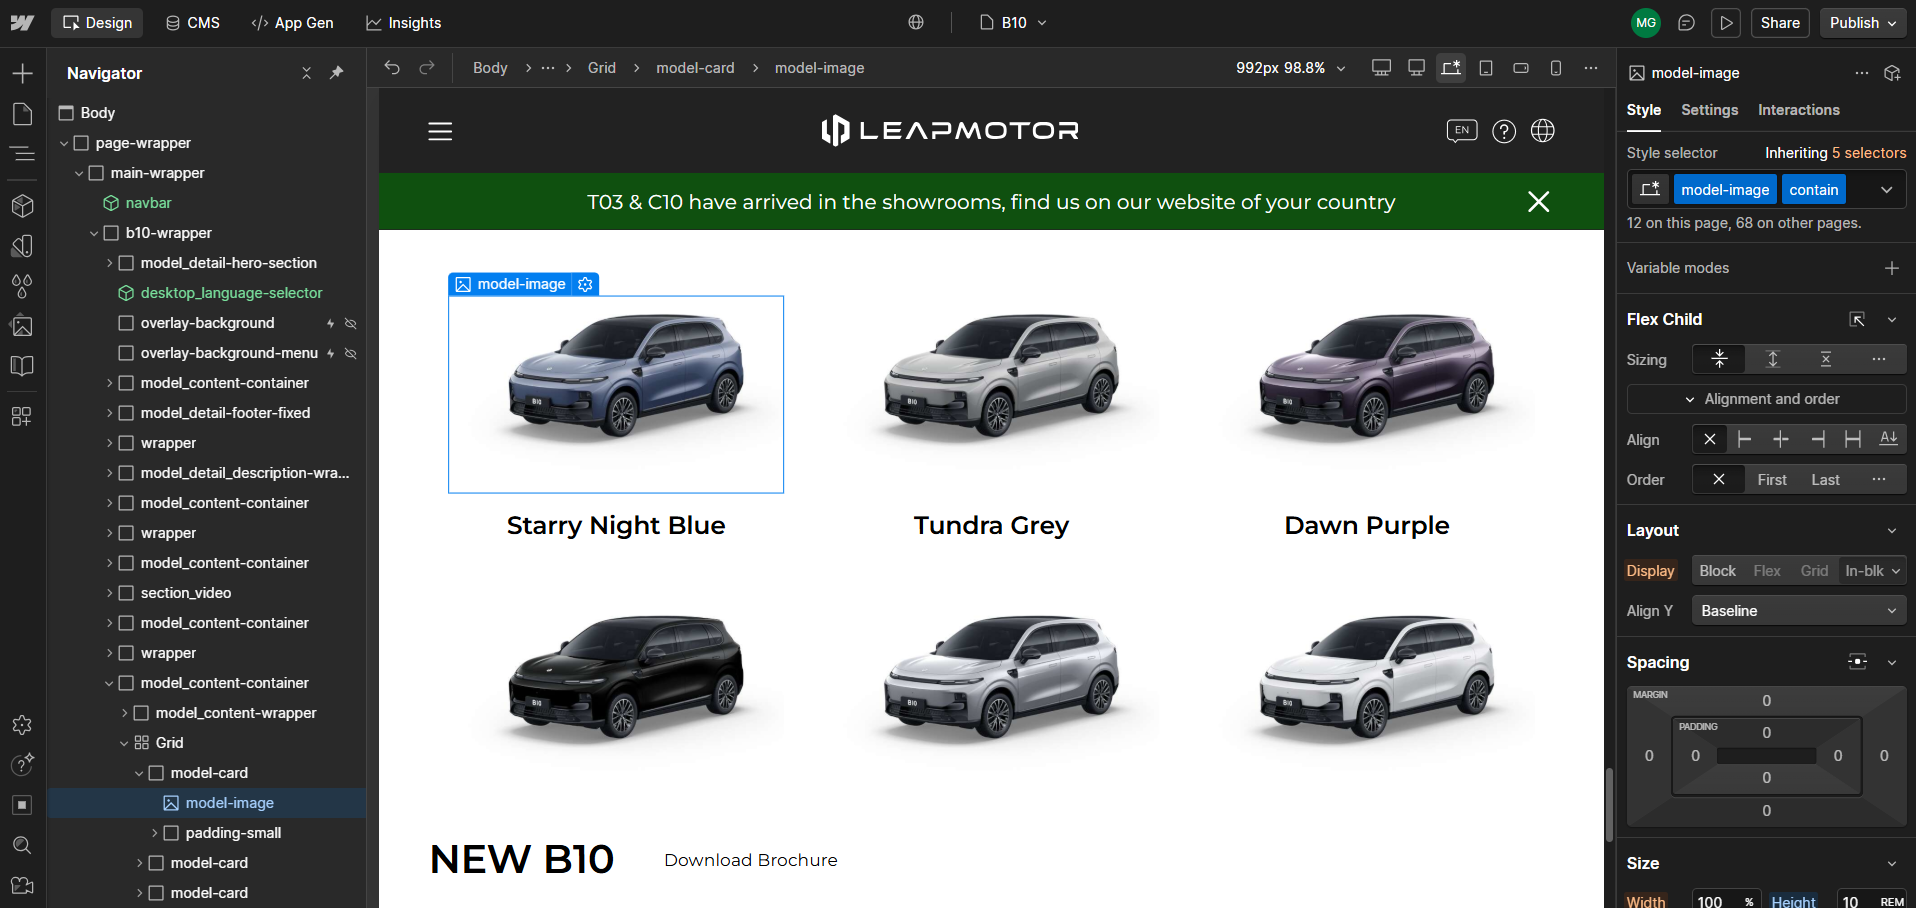
Task: Reset Align with the X option
Action: [x=1710, y=439]
